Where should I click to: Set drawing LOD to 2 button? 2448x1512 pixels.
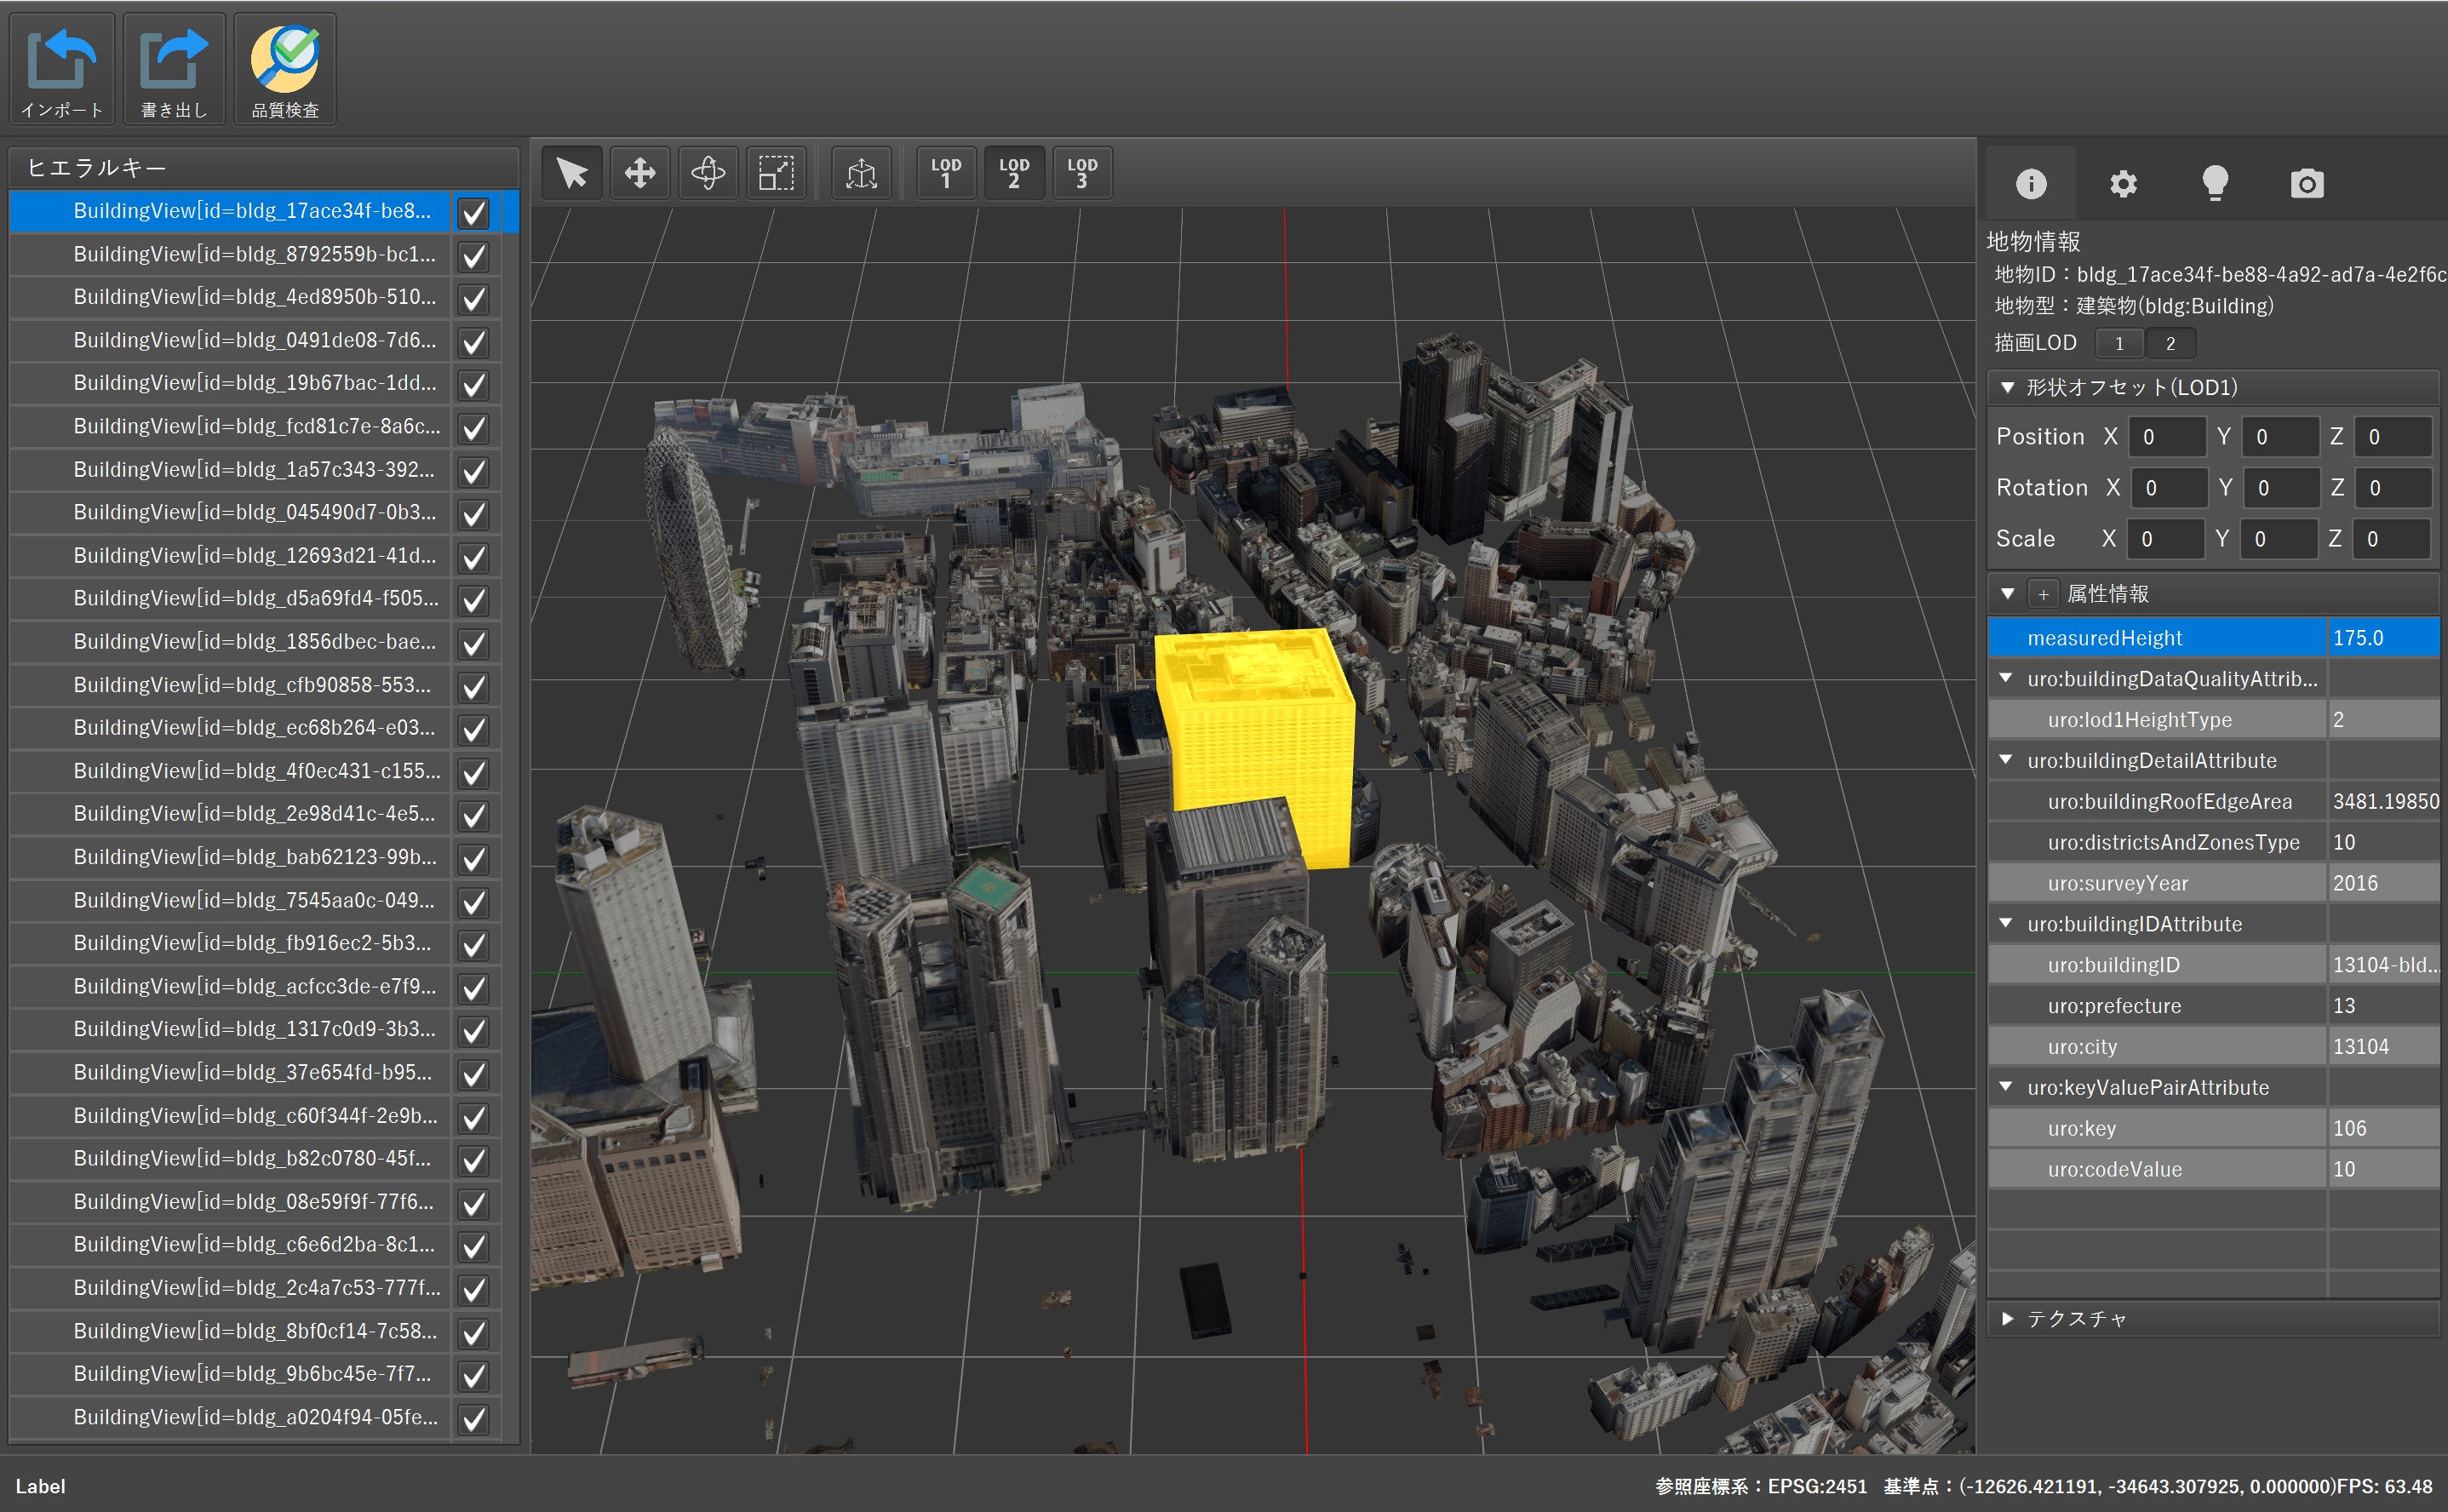pos(2170,343)
